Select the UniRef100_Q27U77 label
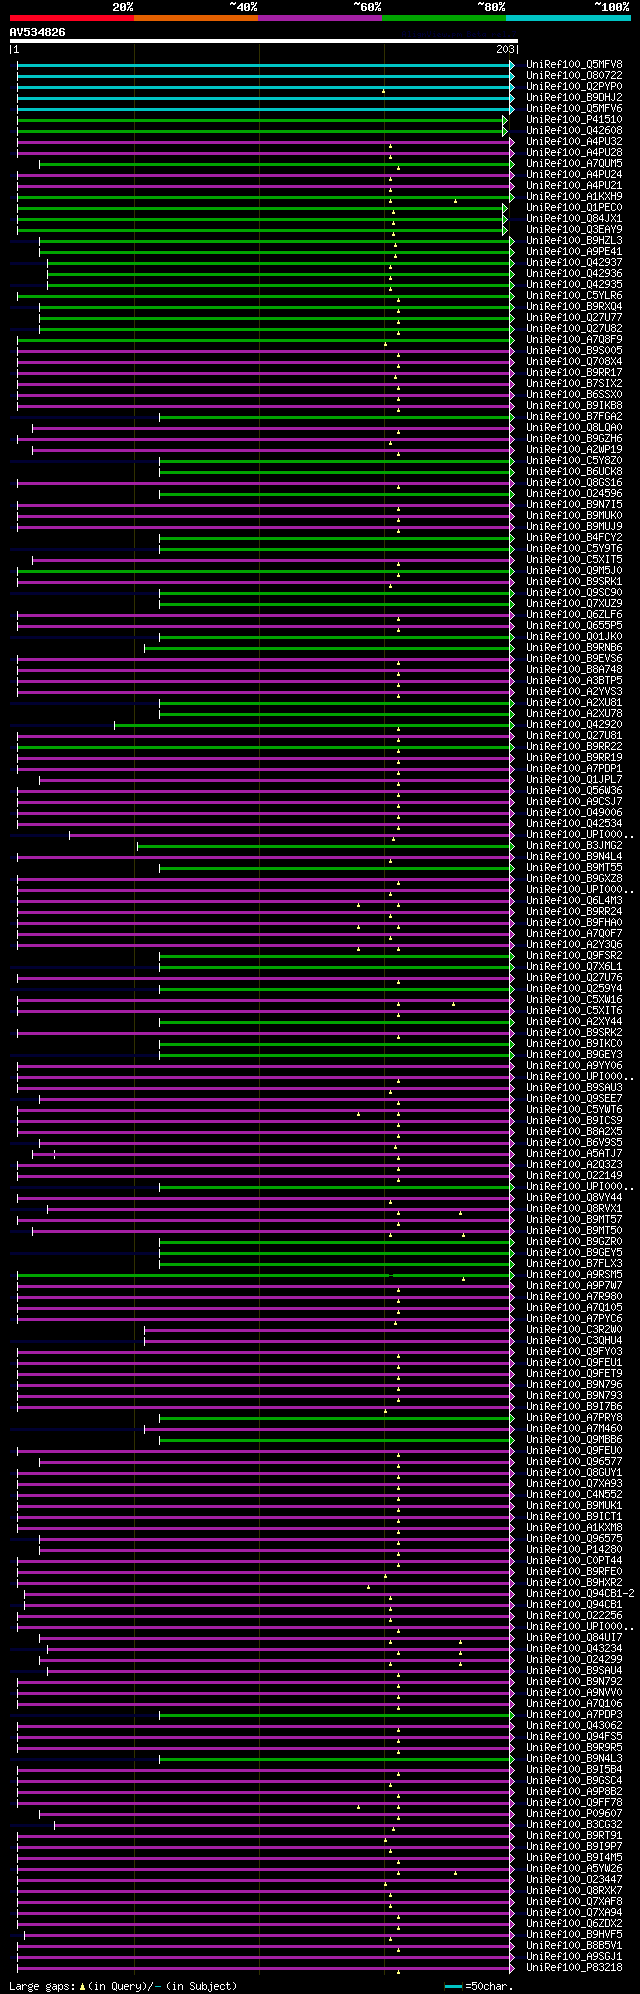 (x=574, y=318)
